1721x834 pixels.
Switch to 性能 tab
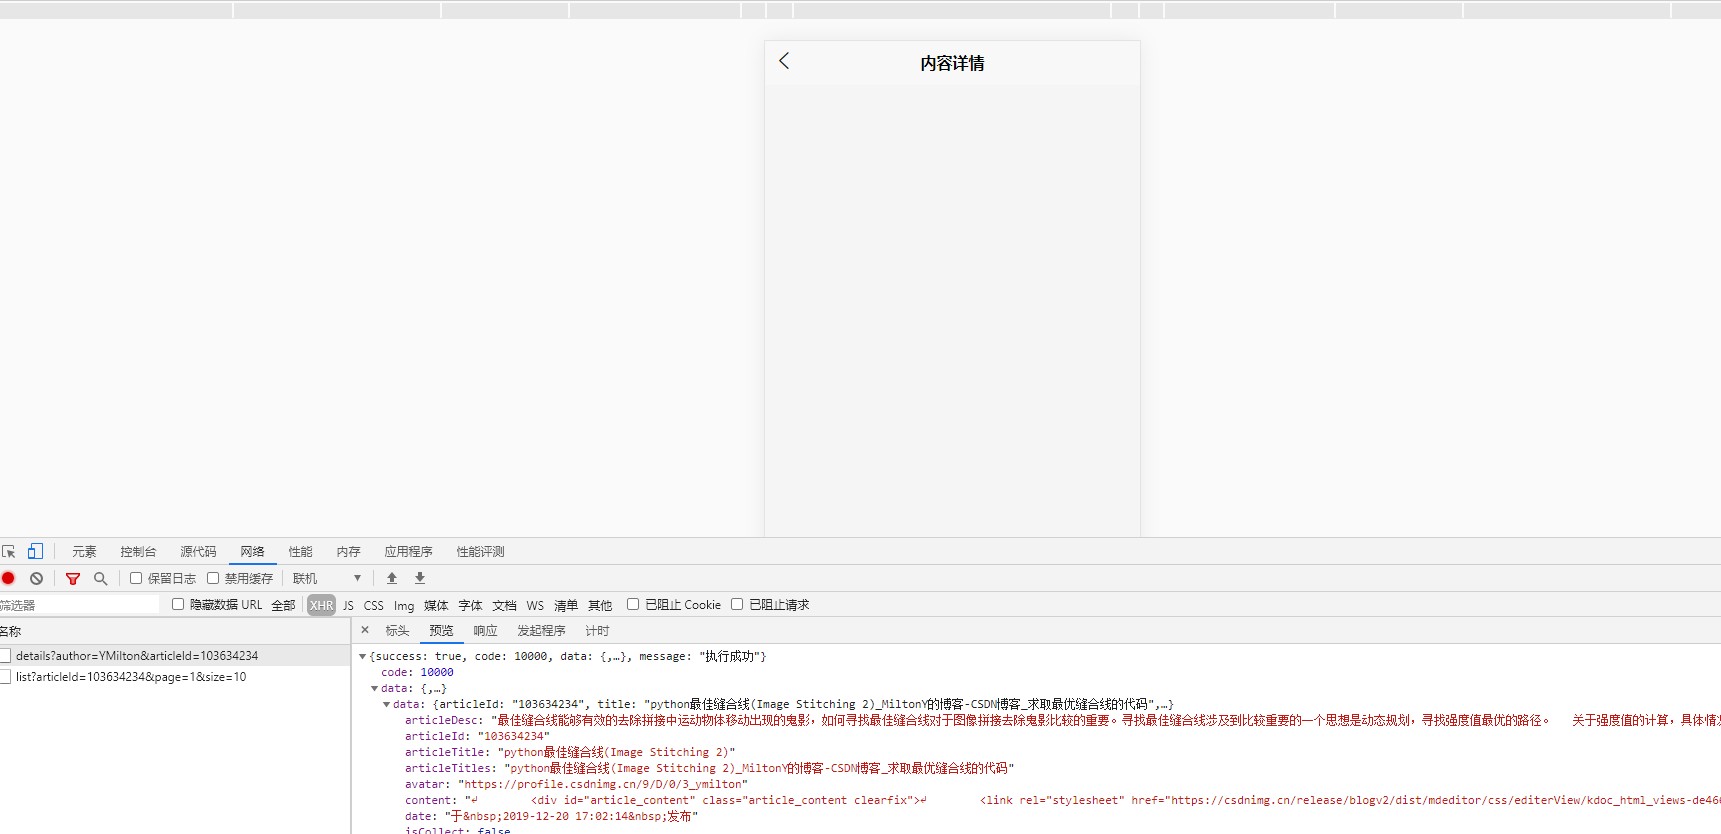[x=300, y=551]
